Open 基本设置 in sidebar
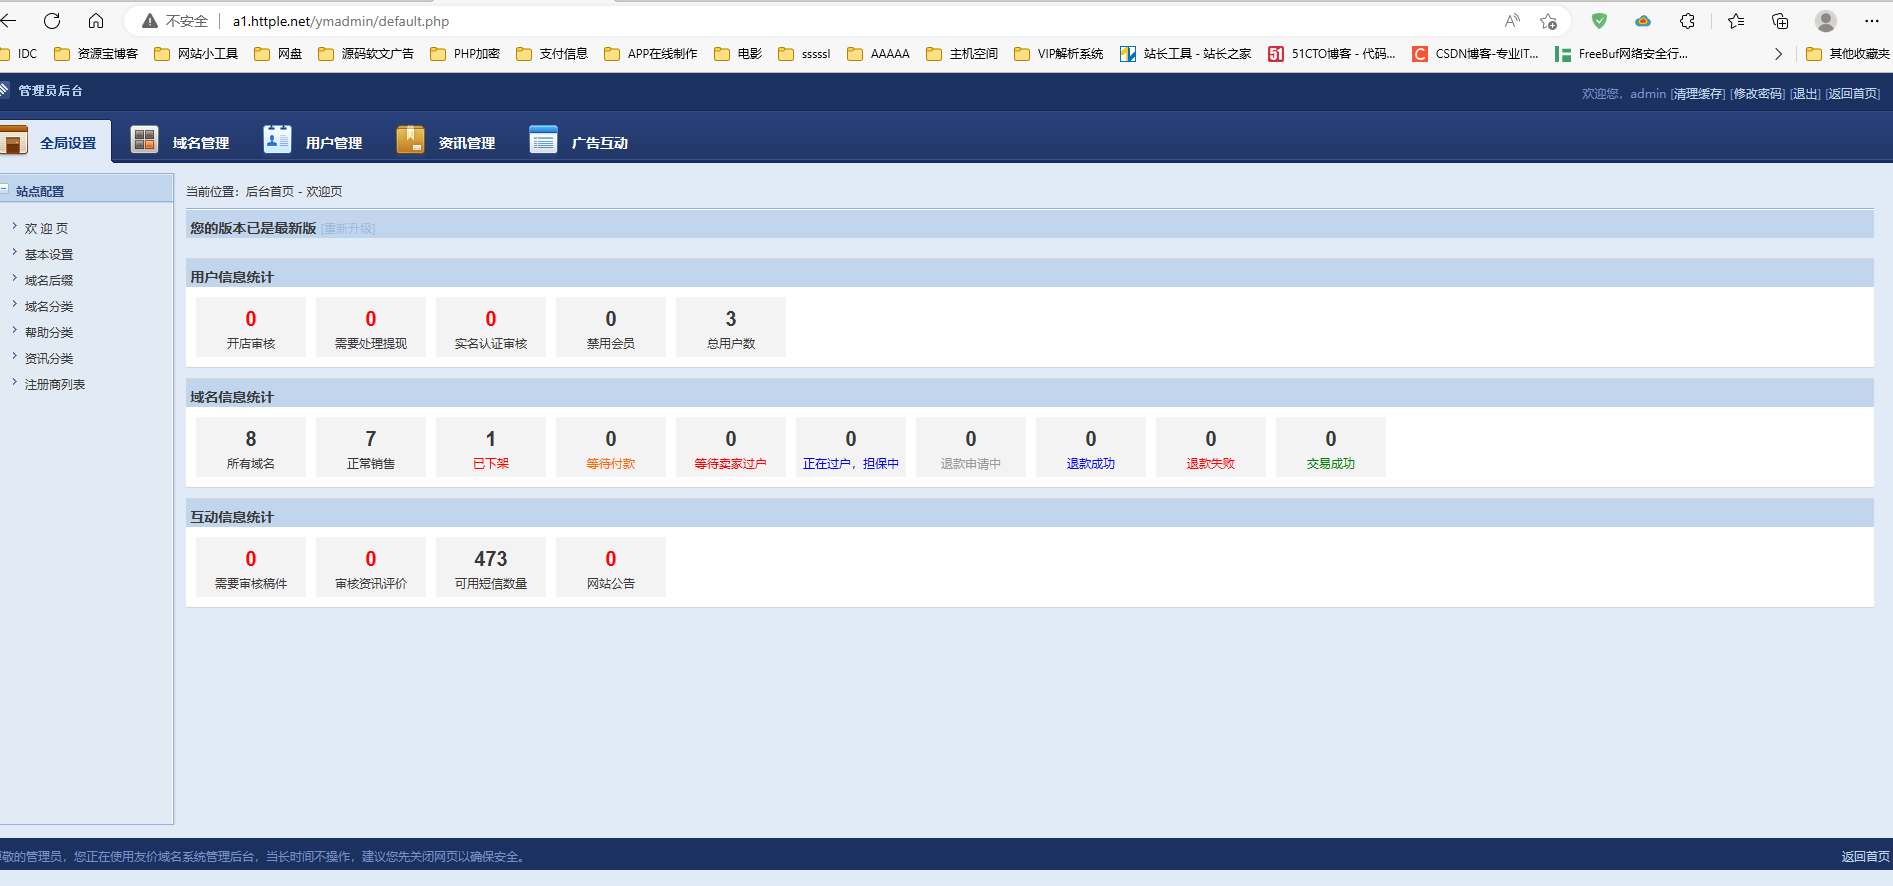The height and width of the screenshot is (886, 1893). point(49,255)
